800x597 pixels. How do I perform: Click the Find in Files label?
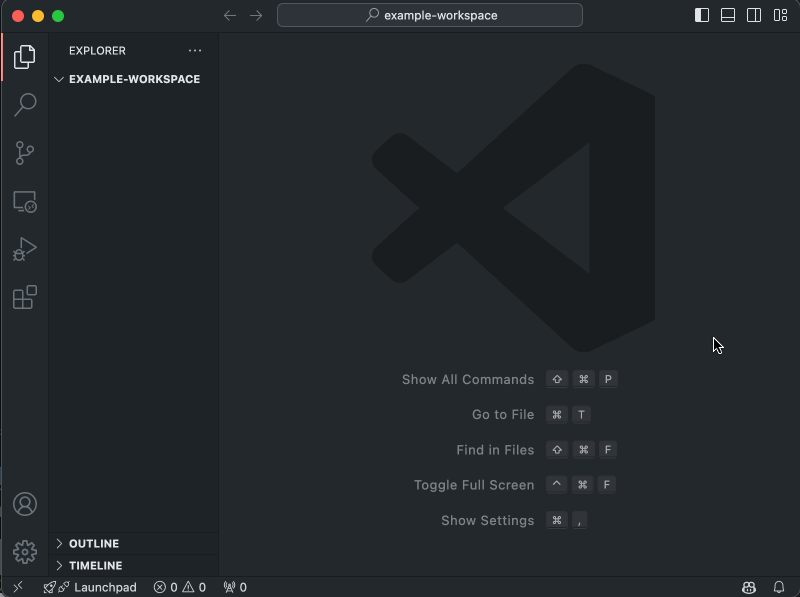(x=495, y=450)
